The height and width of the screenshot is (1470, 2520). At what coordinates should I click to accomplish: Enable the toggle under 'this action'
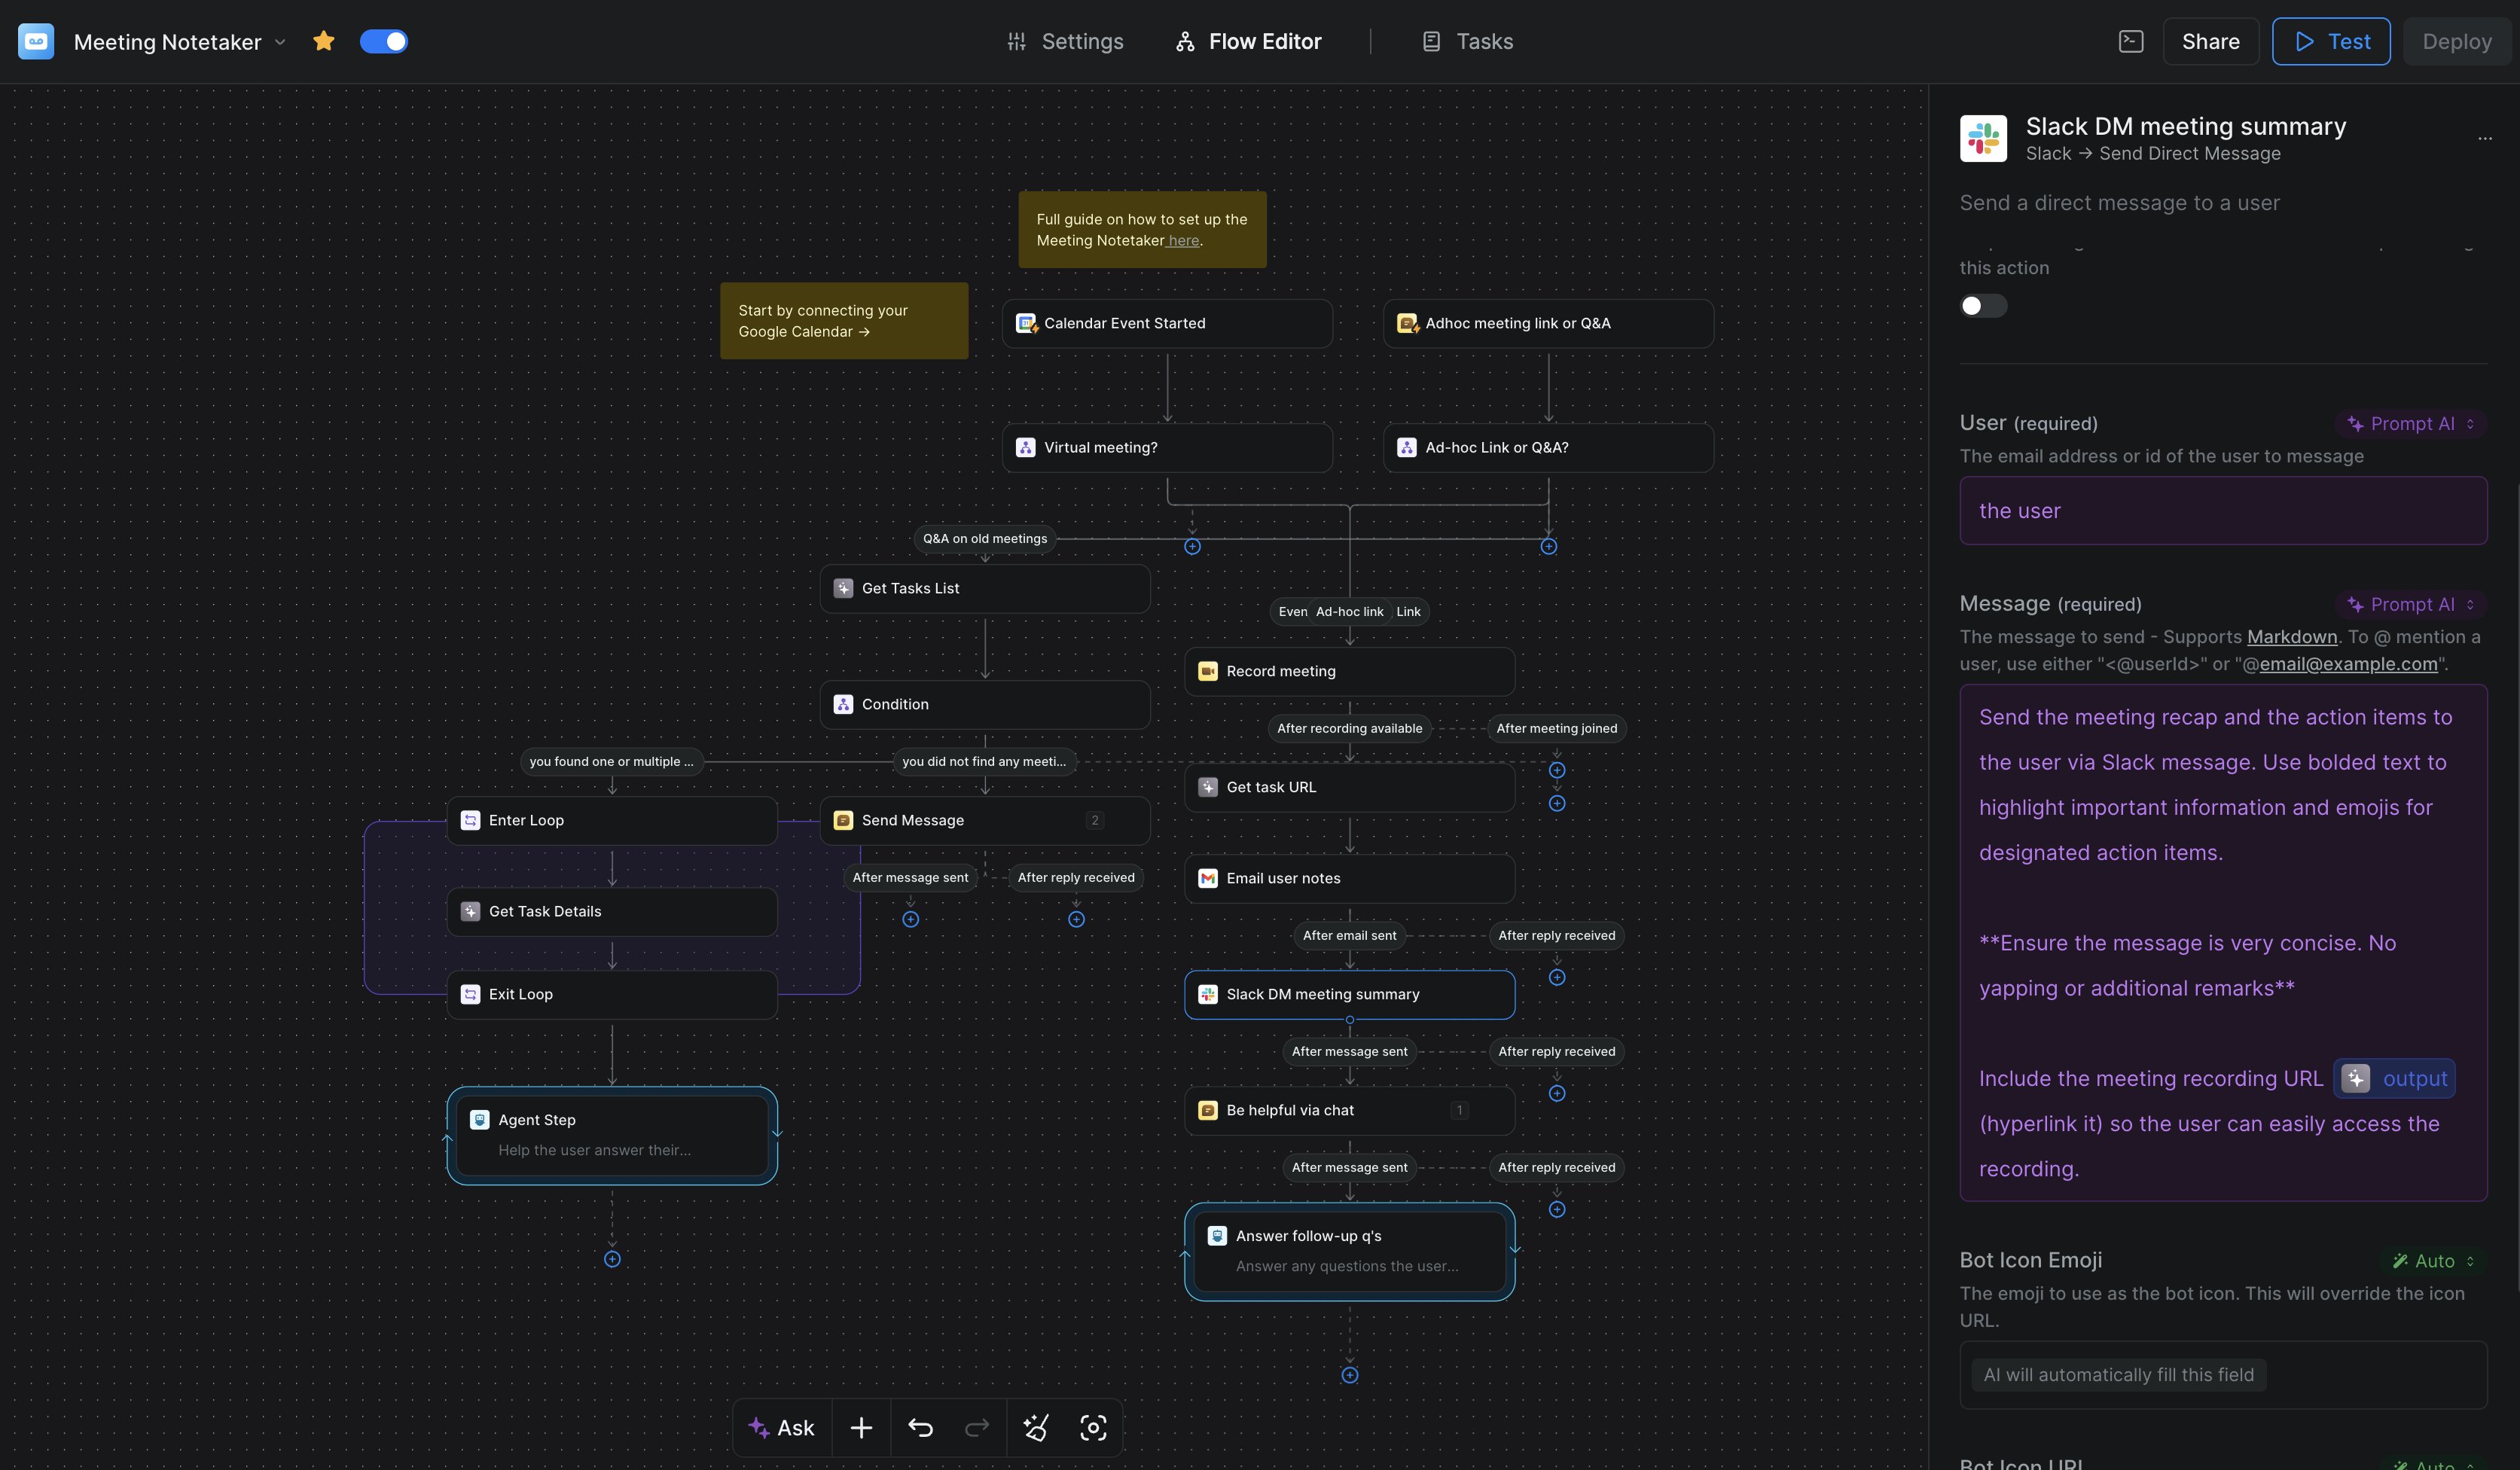click(x=1982, y=306)
